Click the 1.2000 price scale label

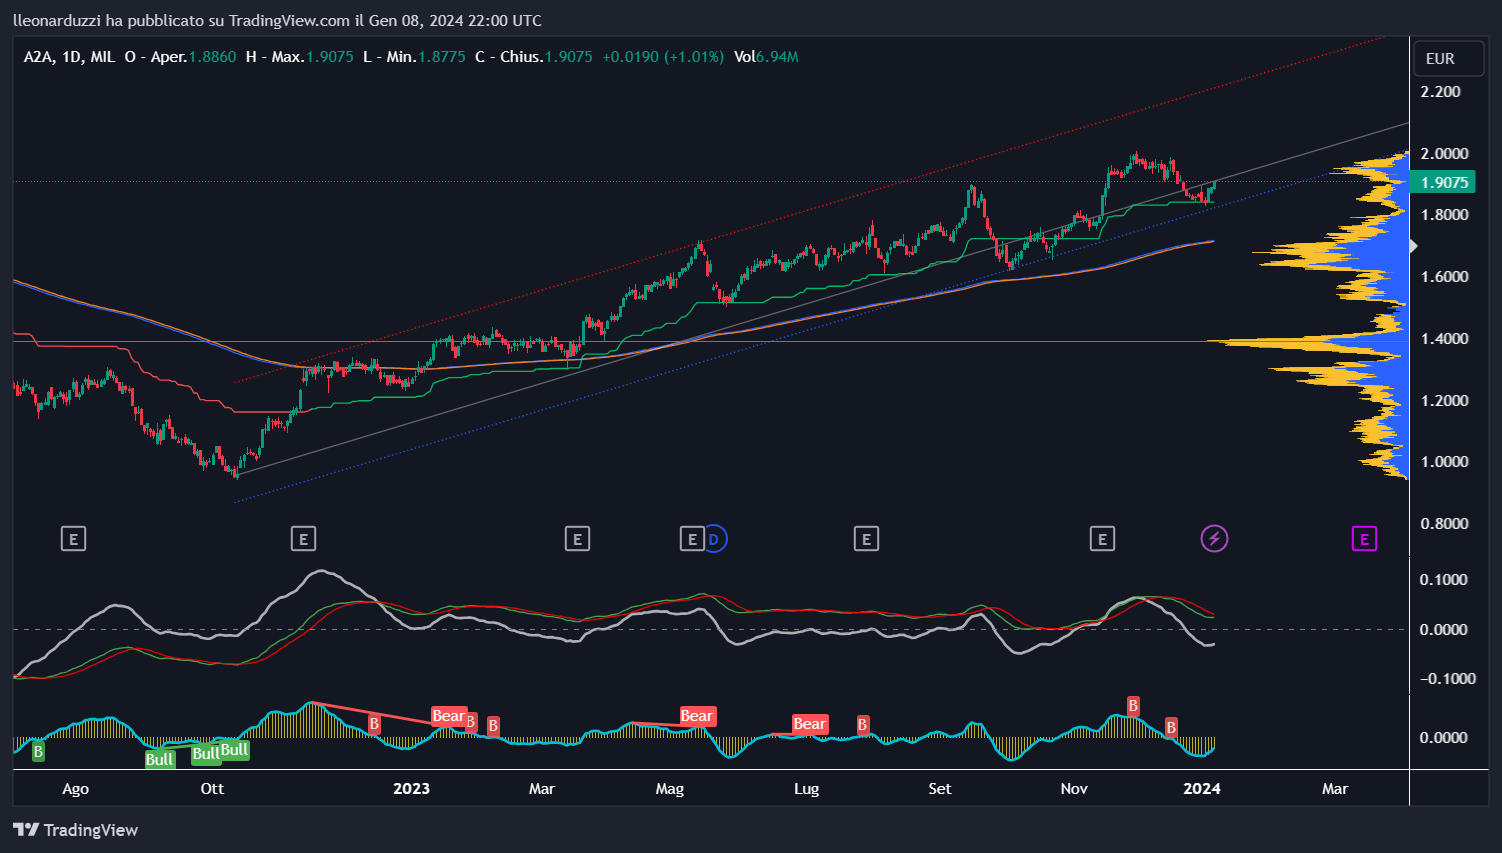pos(1445,401)
